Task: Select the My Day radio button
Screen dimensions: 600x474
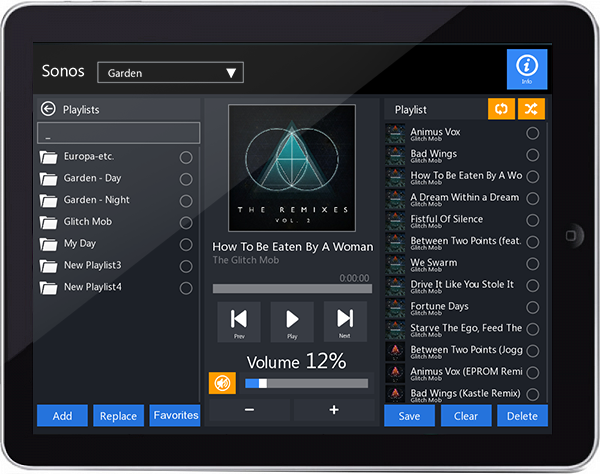Action: click(186, 244)
